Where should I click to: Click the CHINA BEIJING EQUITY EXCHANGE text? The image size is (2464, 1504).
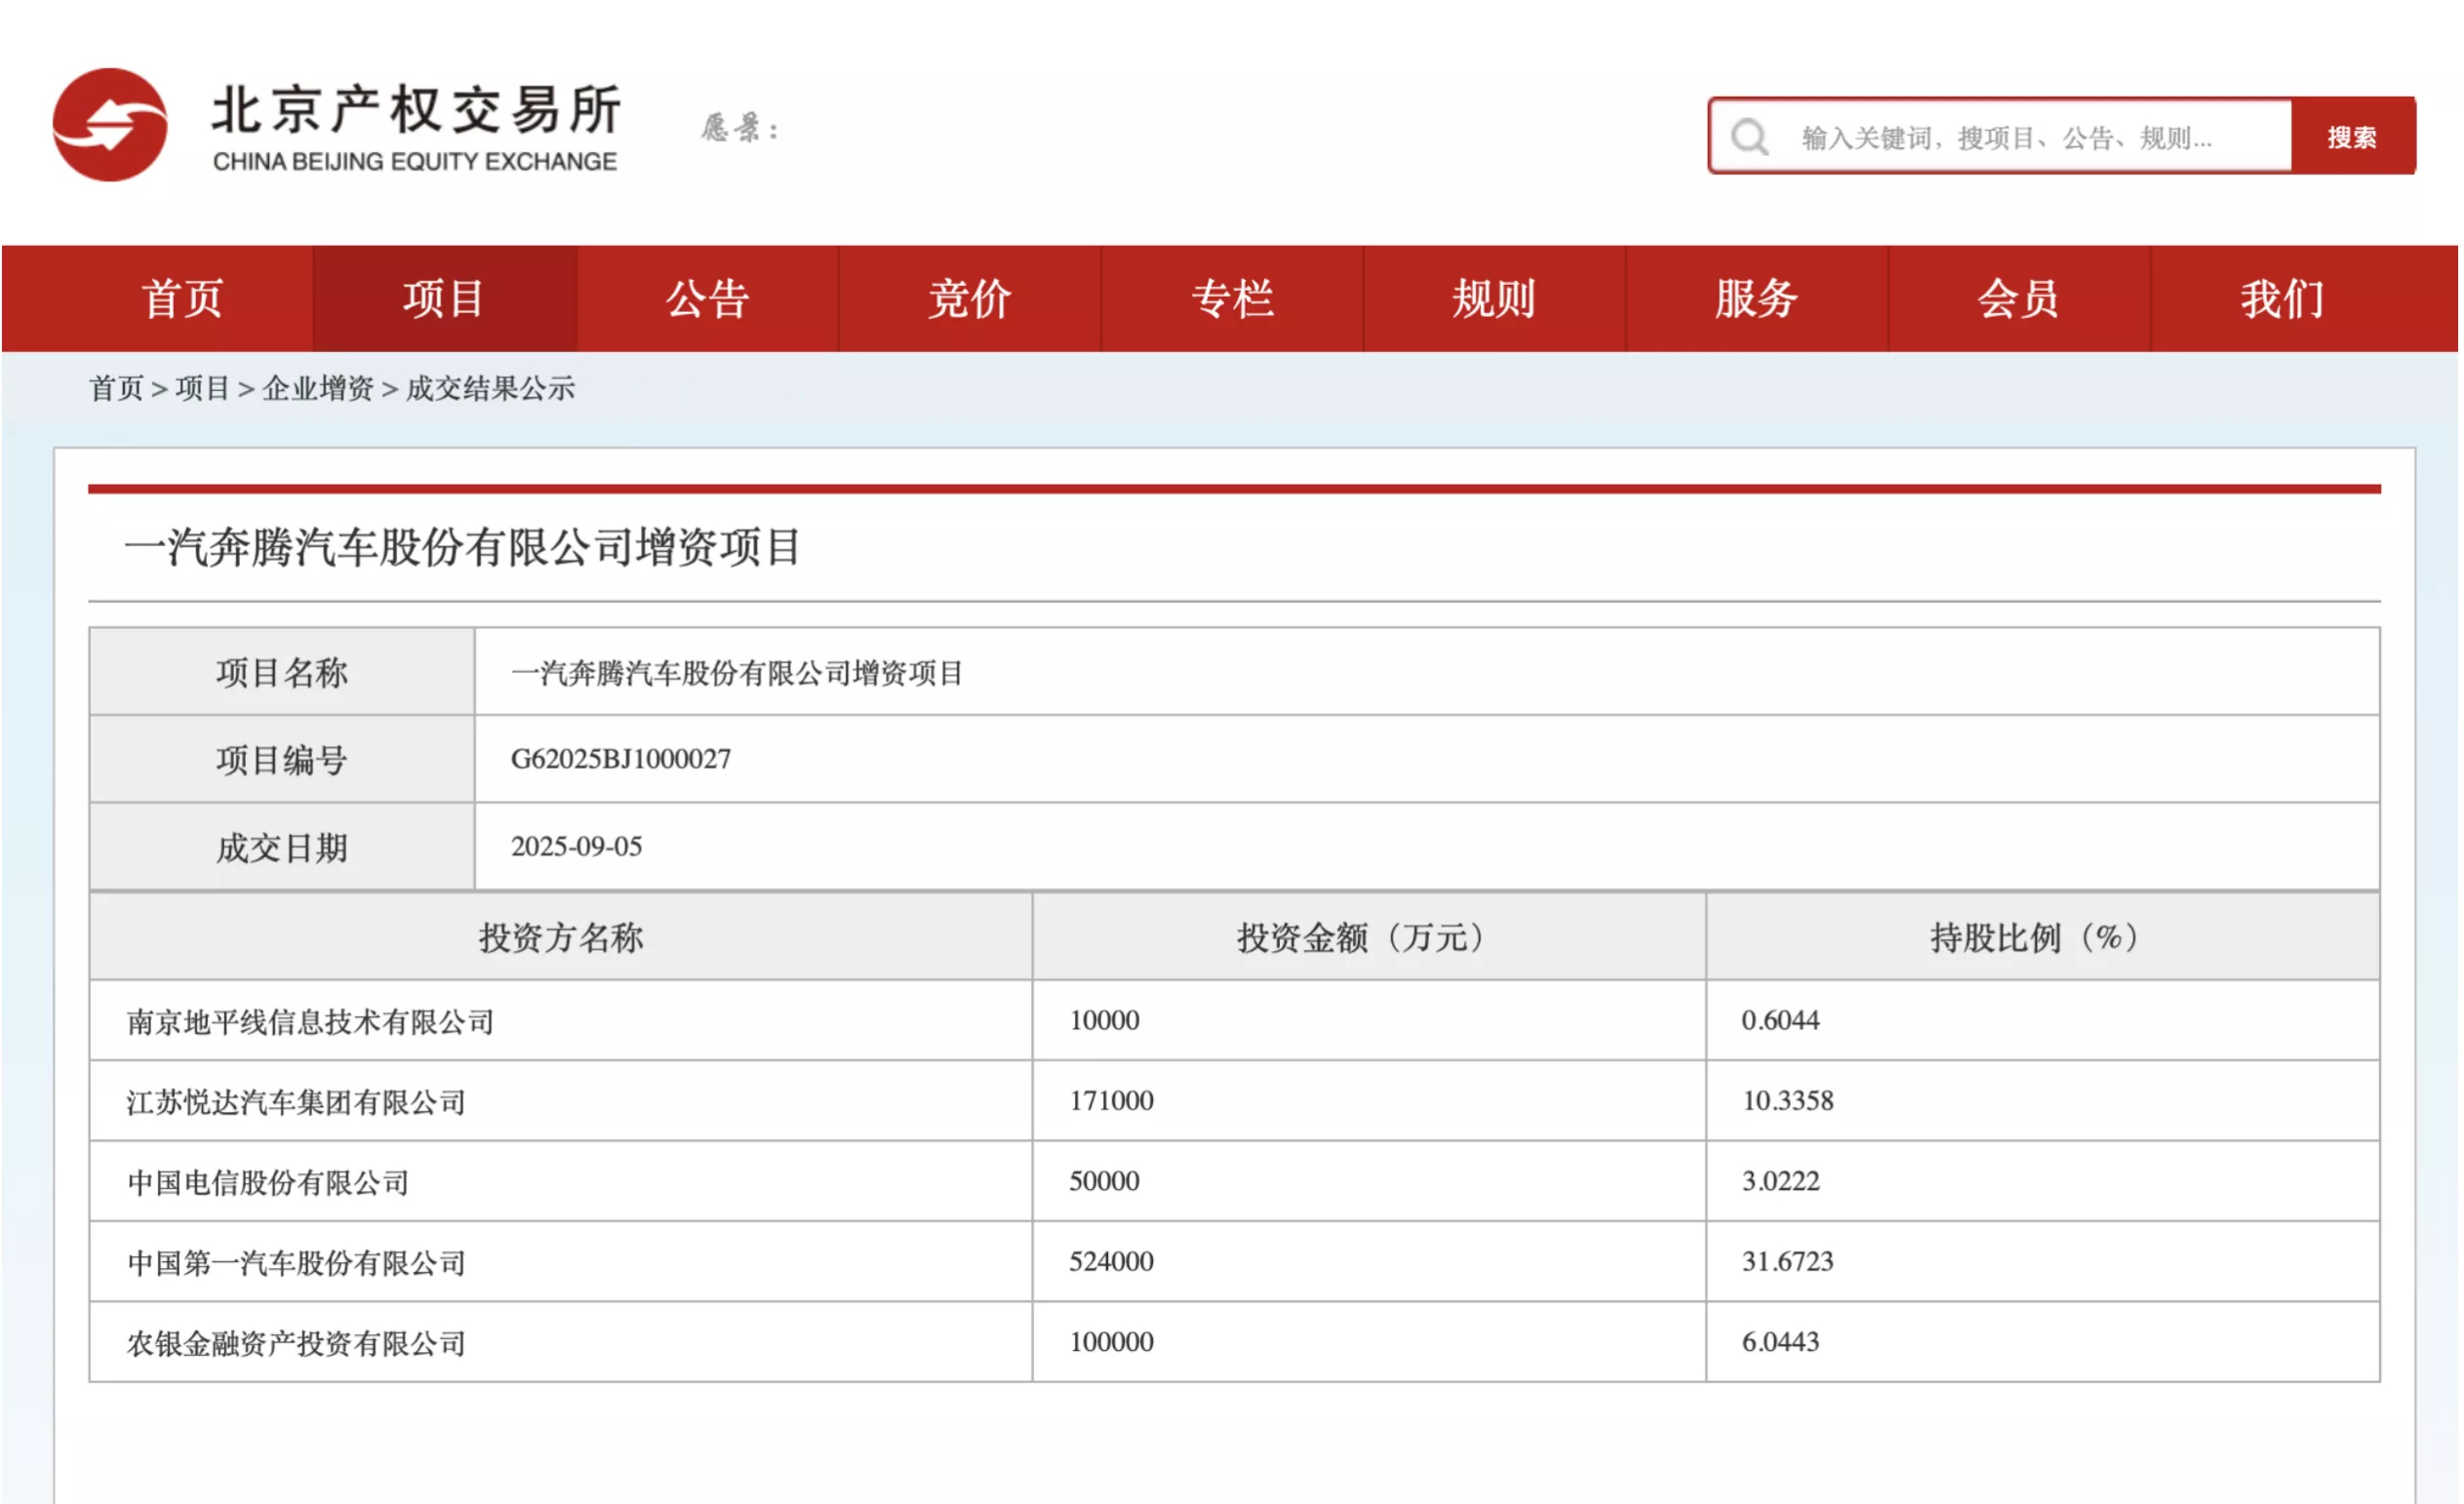[x=415, y=161]
